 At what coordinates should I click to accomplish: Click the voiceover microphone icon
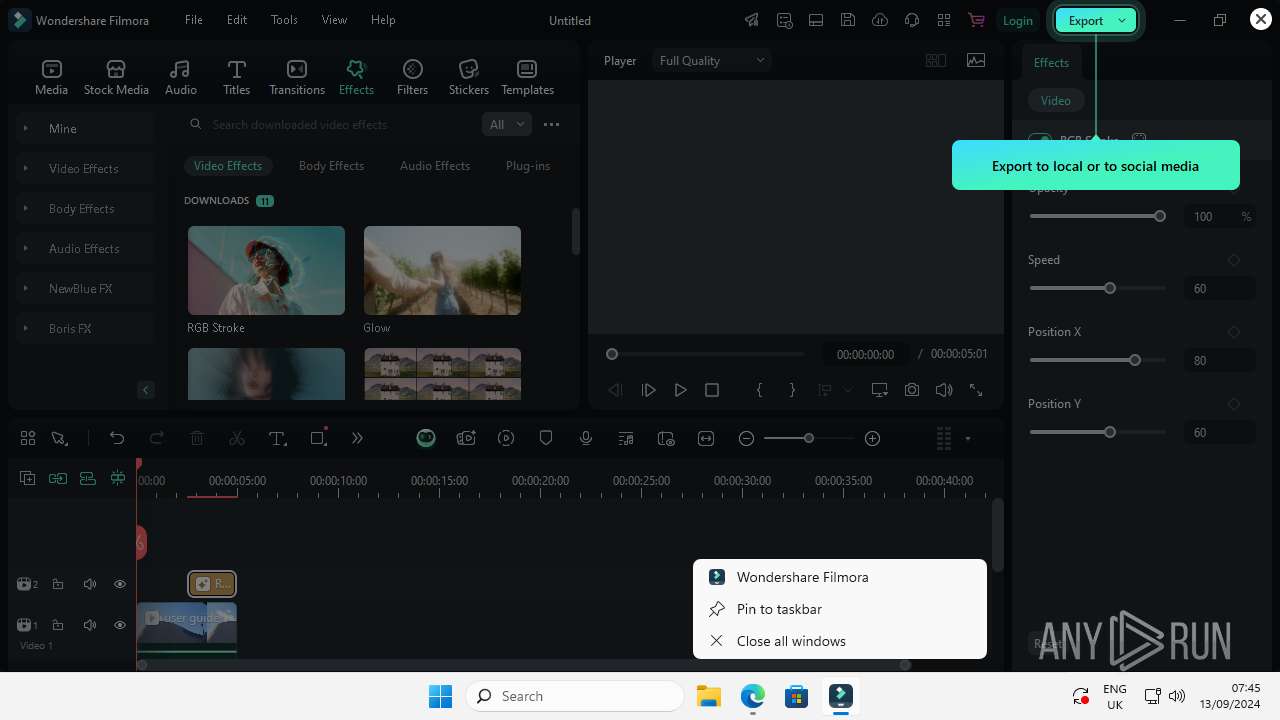[586, 438]
